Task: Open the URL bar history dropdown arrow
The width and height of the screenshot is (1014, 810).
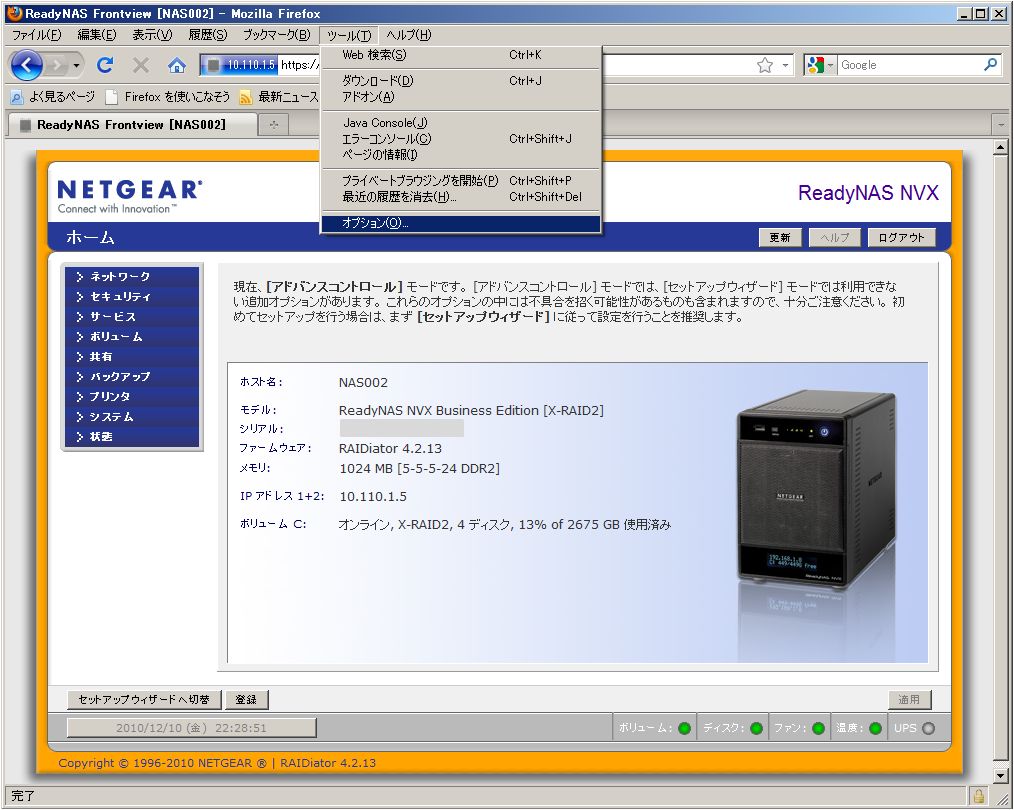Action: click(785, 65)
